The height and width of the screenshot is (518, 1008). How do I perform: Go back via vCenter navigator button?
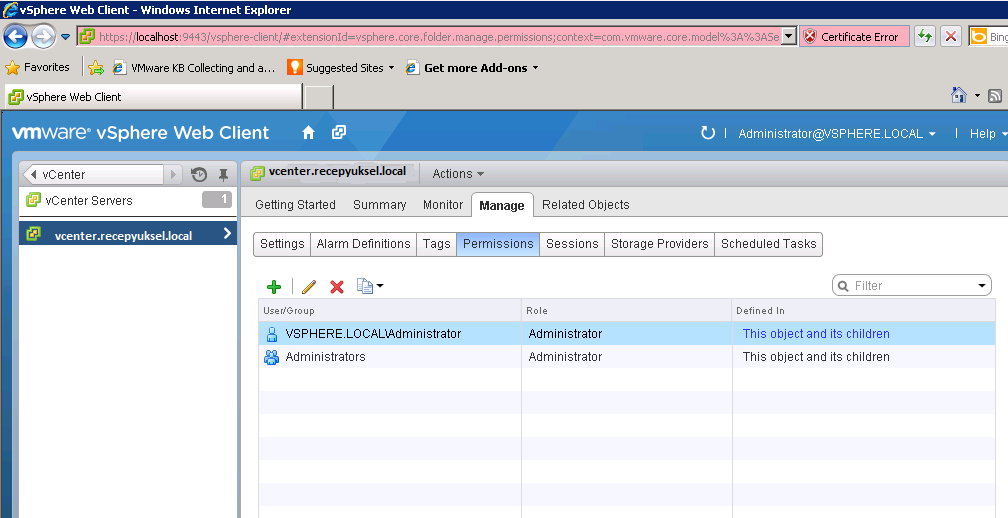[x=93, y=174]
